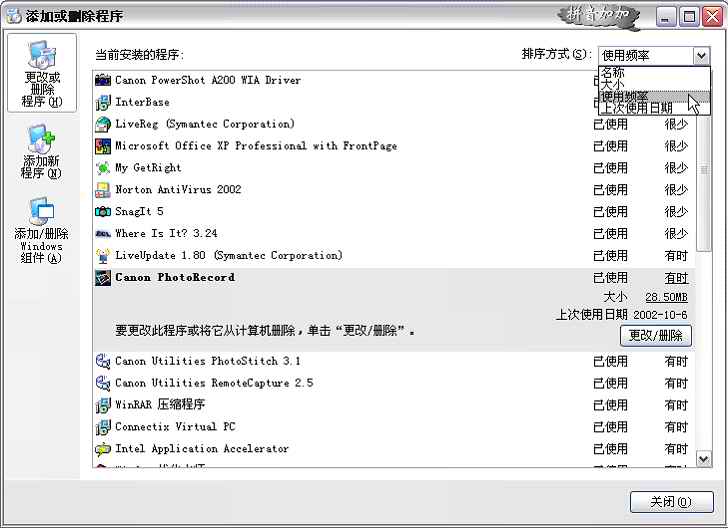Minimize the 添加或删除程序 window
The width and height of the screenshot is (728, 529).
point(666,17)
